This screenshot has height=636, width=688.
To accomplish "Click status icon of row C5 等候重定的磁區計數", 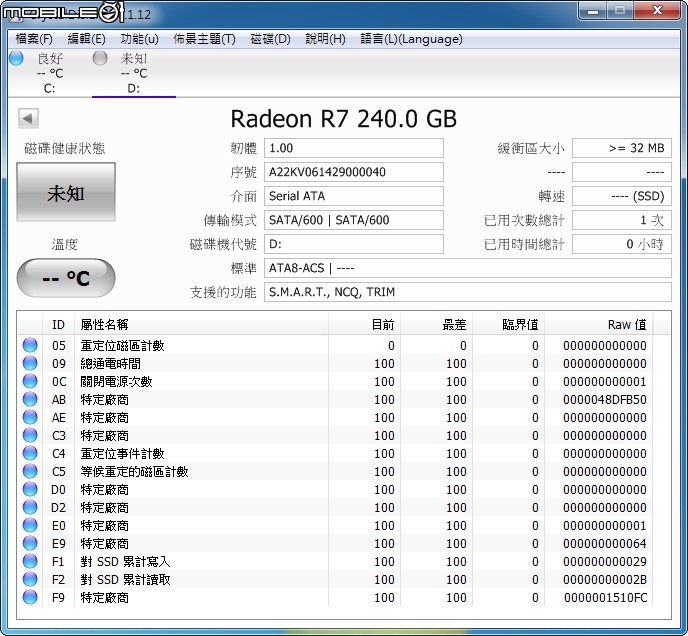I will (30, 471).
